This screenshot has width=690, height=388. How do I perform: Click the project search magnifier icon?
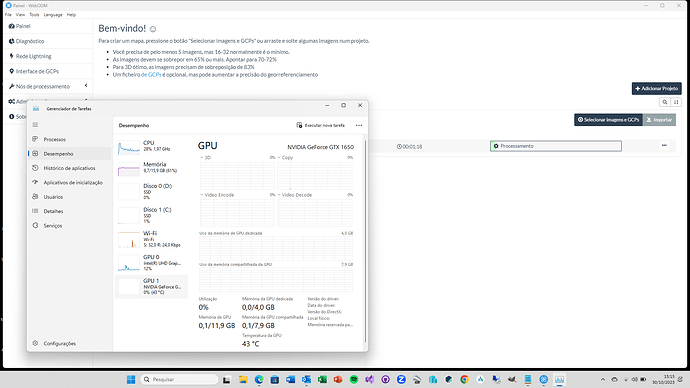664,102
